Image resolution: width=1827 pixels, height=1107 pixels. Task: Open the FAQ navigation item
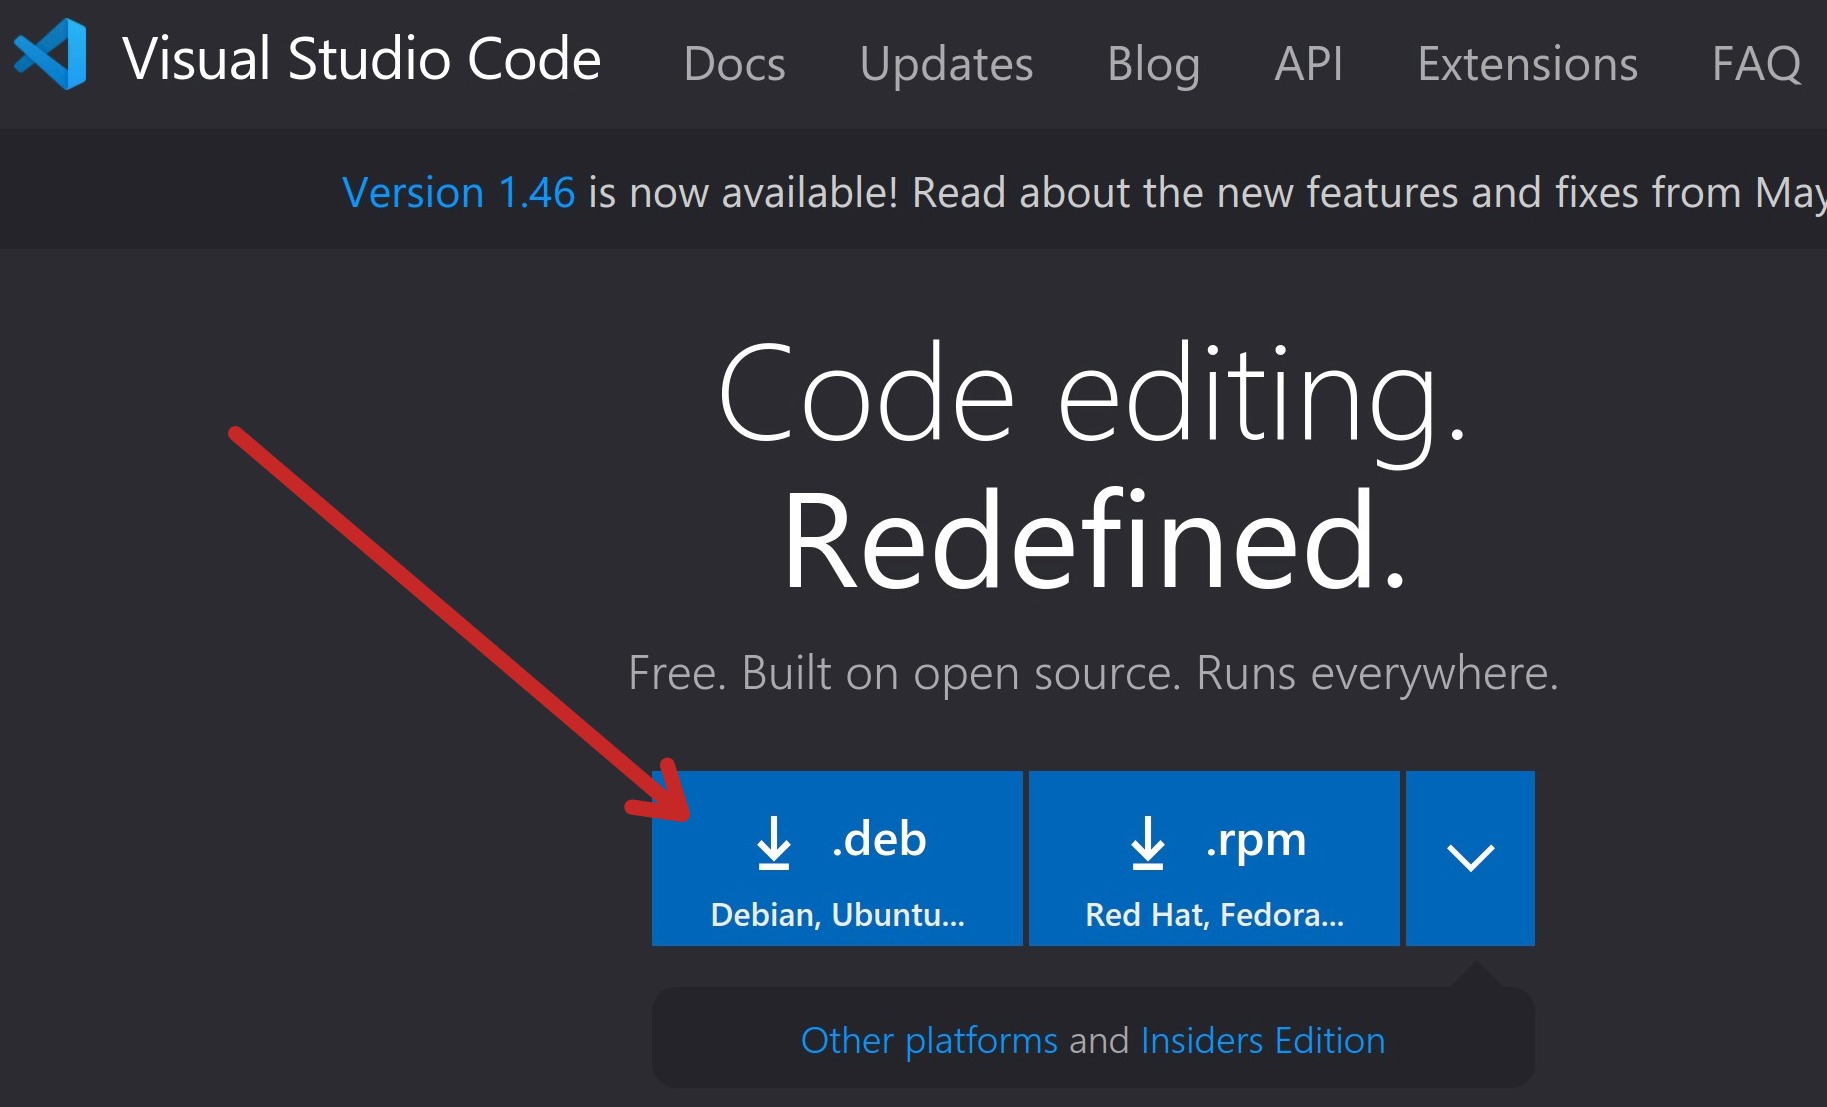tap(1756, 64)
